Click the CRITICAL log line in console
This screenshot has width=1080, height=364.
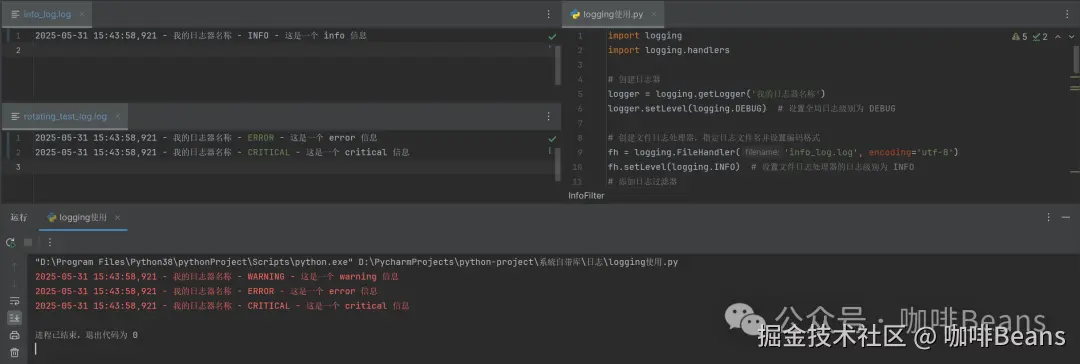coord(222,305)
